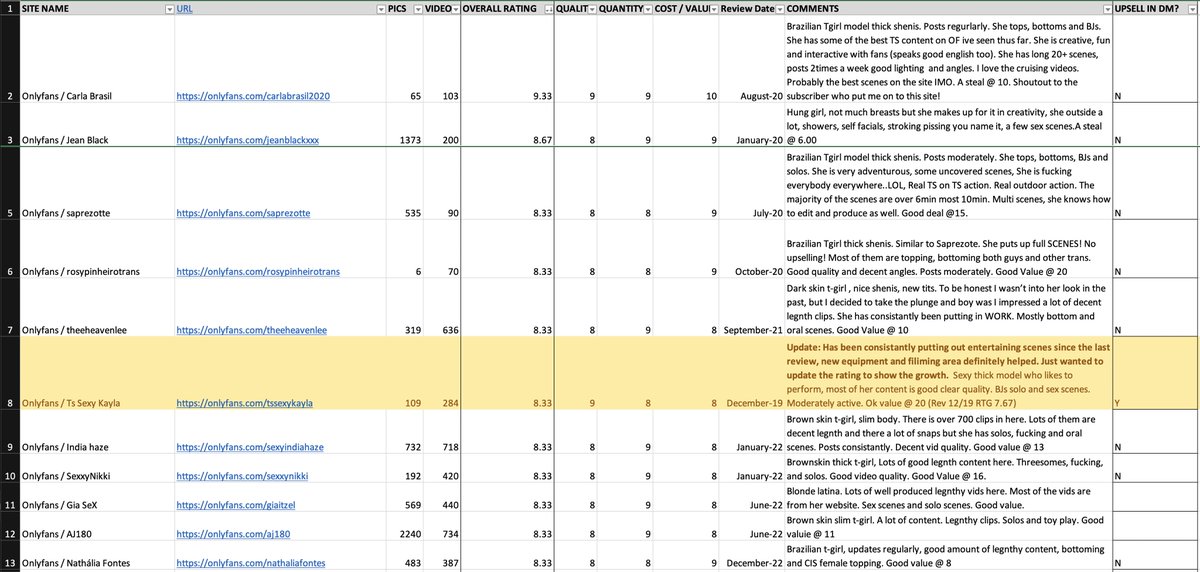Open the carlabrasil2020 URL link

(x=253, y=96)
